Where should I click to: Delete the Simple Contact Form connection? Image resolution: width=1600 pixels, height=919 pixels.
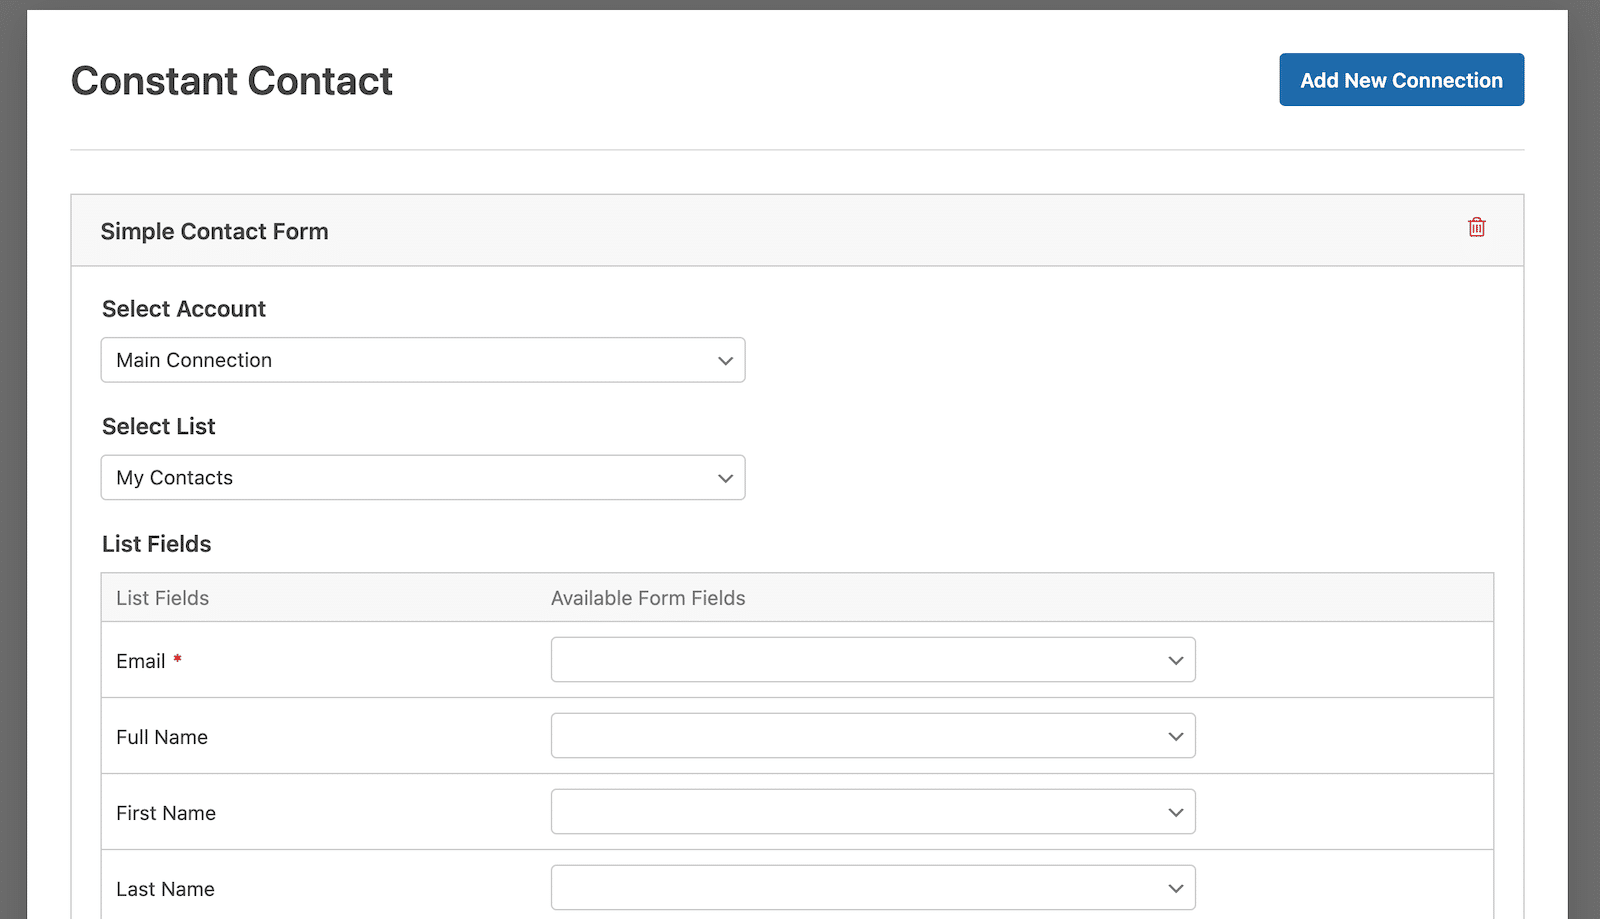(x=1476, y=228)
